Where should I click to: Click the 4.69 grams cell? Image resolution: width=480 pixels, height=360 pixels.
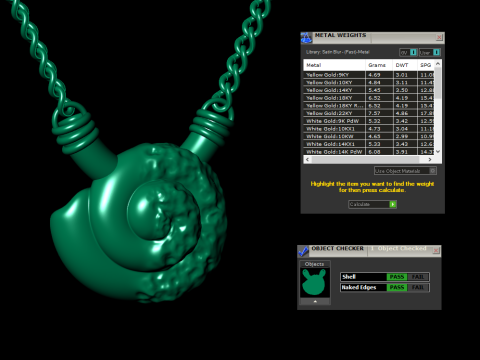click(379, 75)
